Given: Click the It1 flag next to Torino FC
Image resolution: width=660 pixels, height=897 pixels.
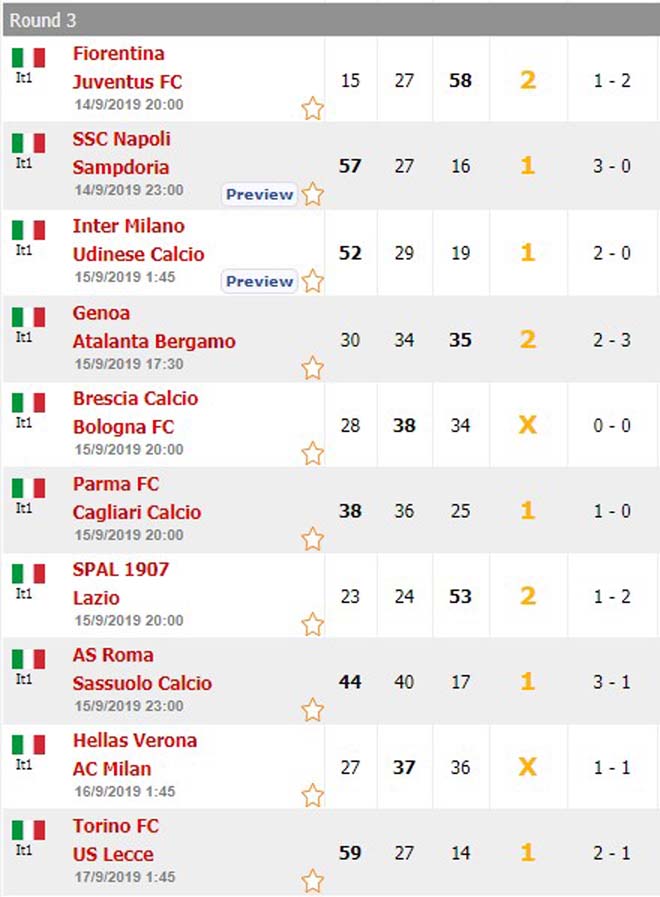Looking at the screenshot, I should (28, 832).
